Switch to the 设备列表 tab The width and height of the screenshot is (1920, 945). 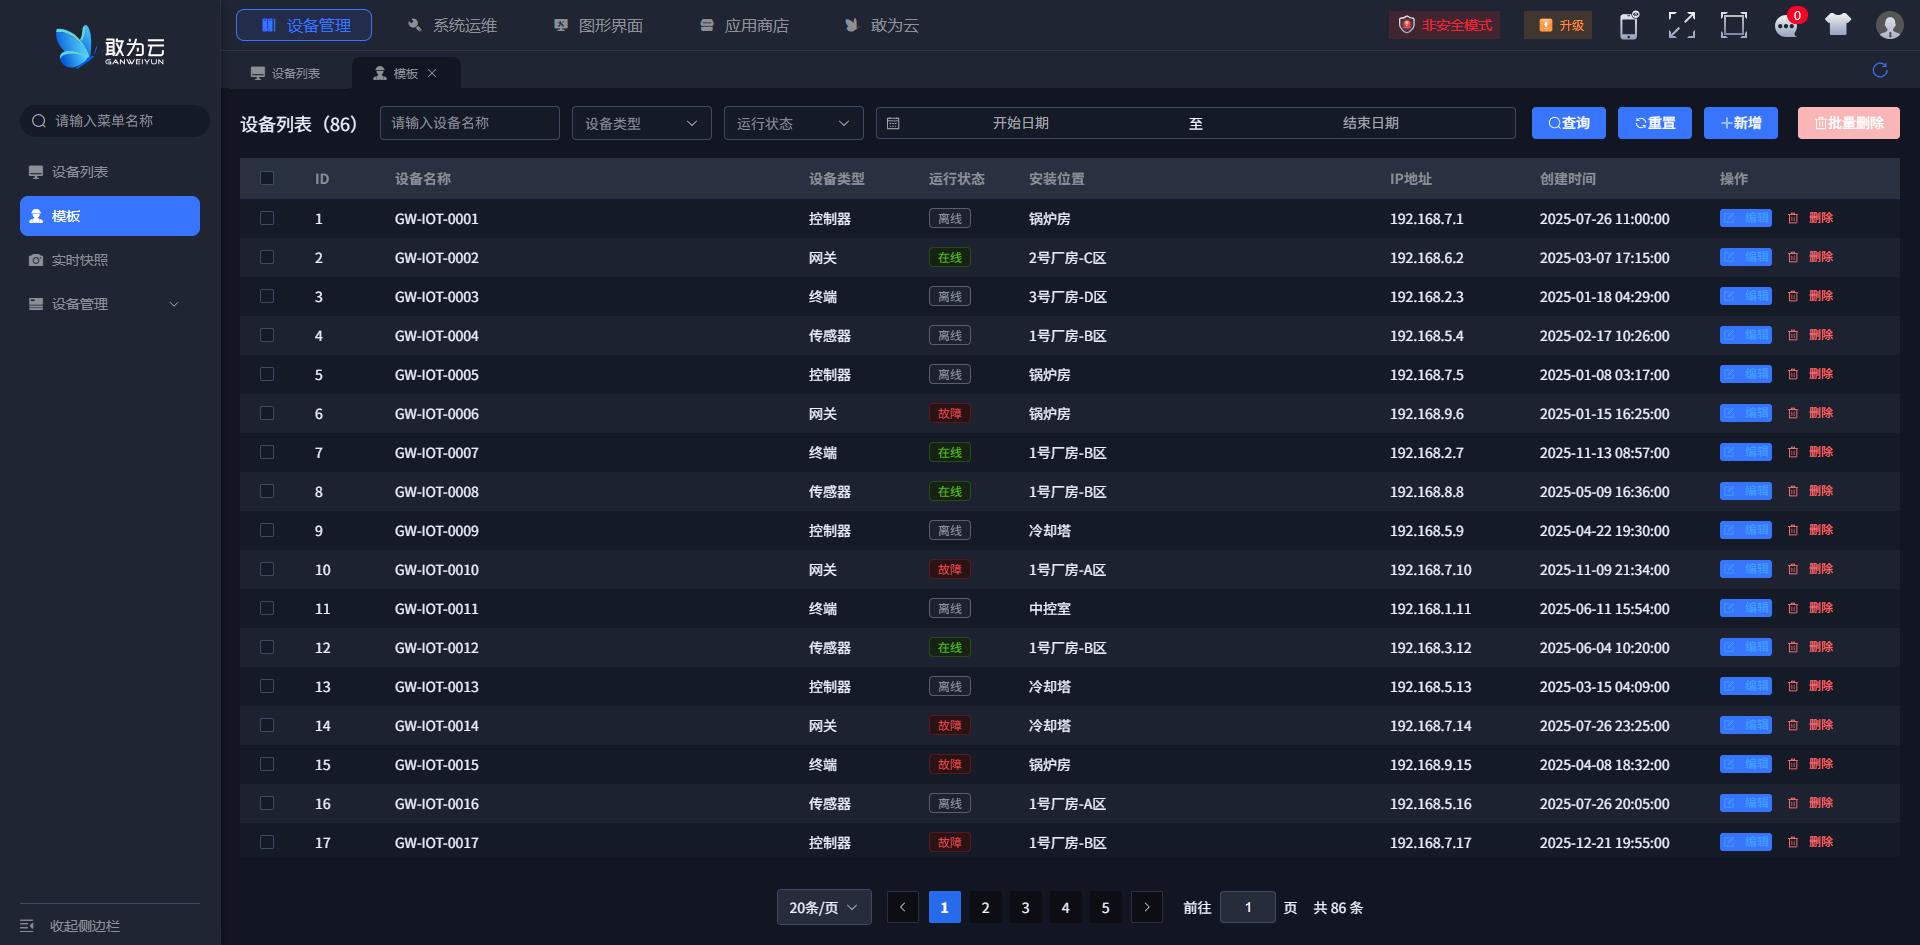point(286,73)
